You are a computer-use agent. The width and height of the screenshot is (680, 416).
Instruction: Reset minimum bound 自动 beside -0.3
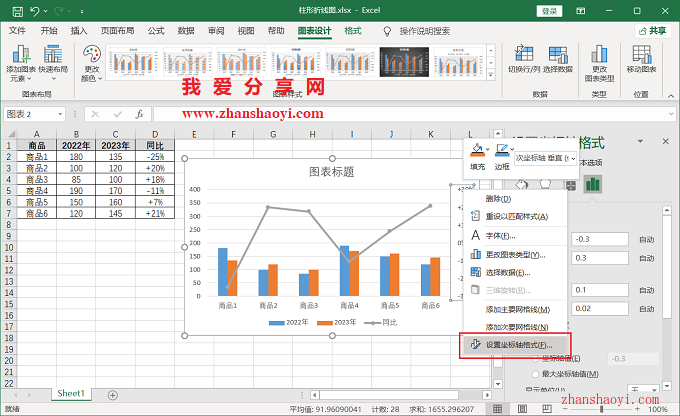pyautogui.click(x=647, y=239)
